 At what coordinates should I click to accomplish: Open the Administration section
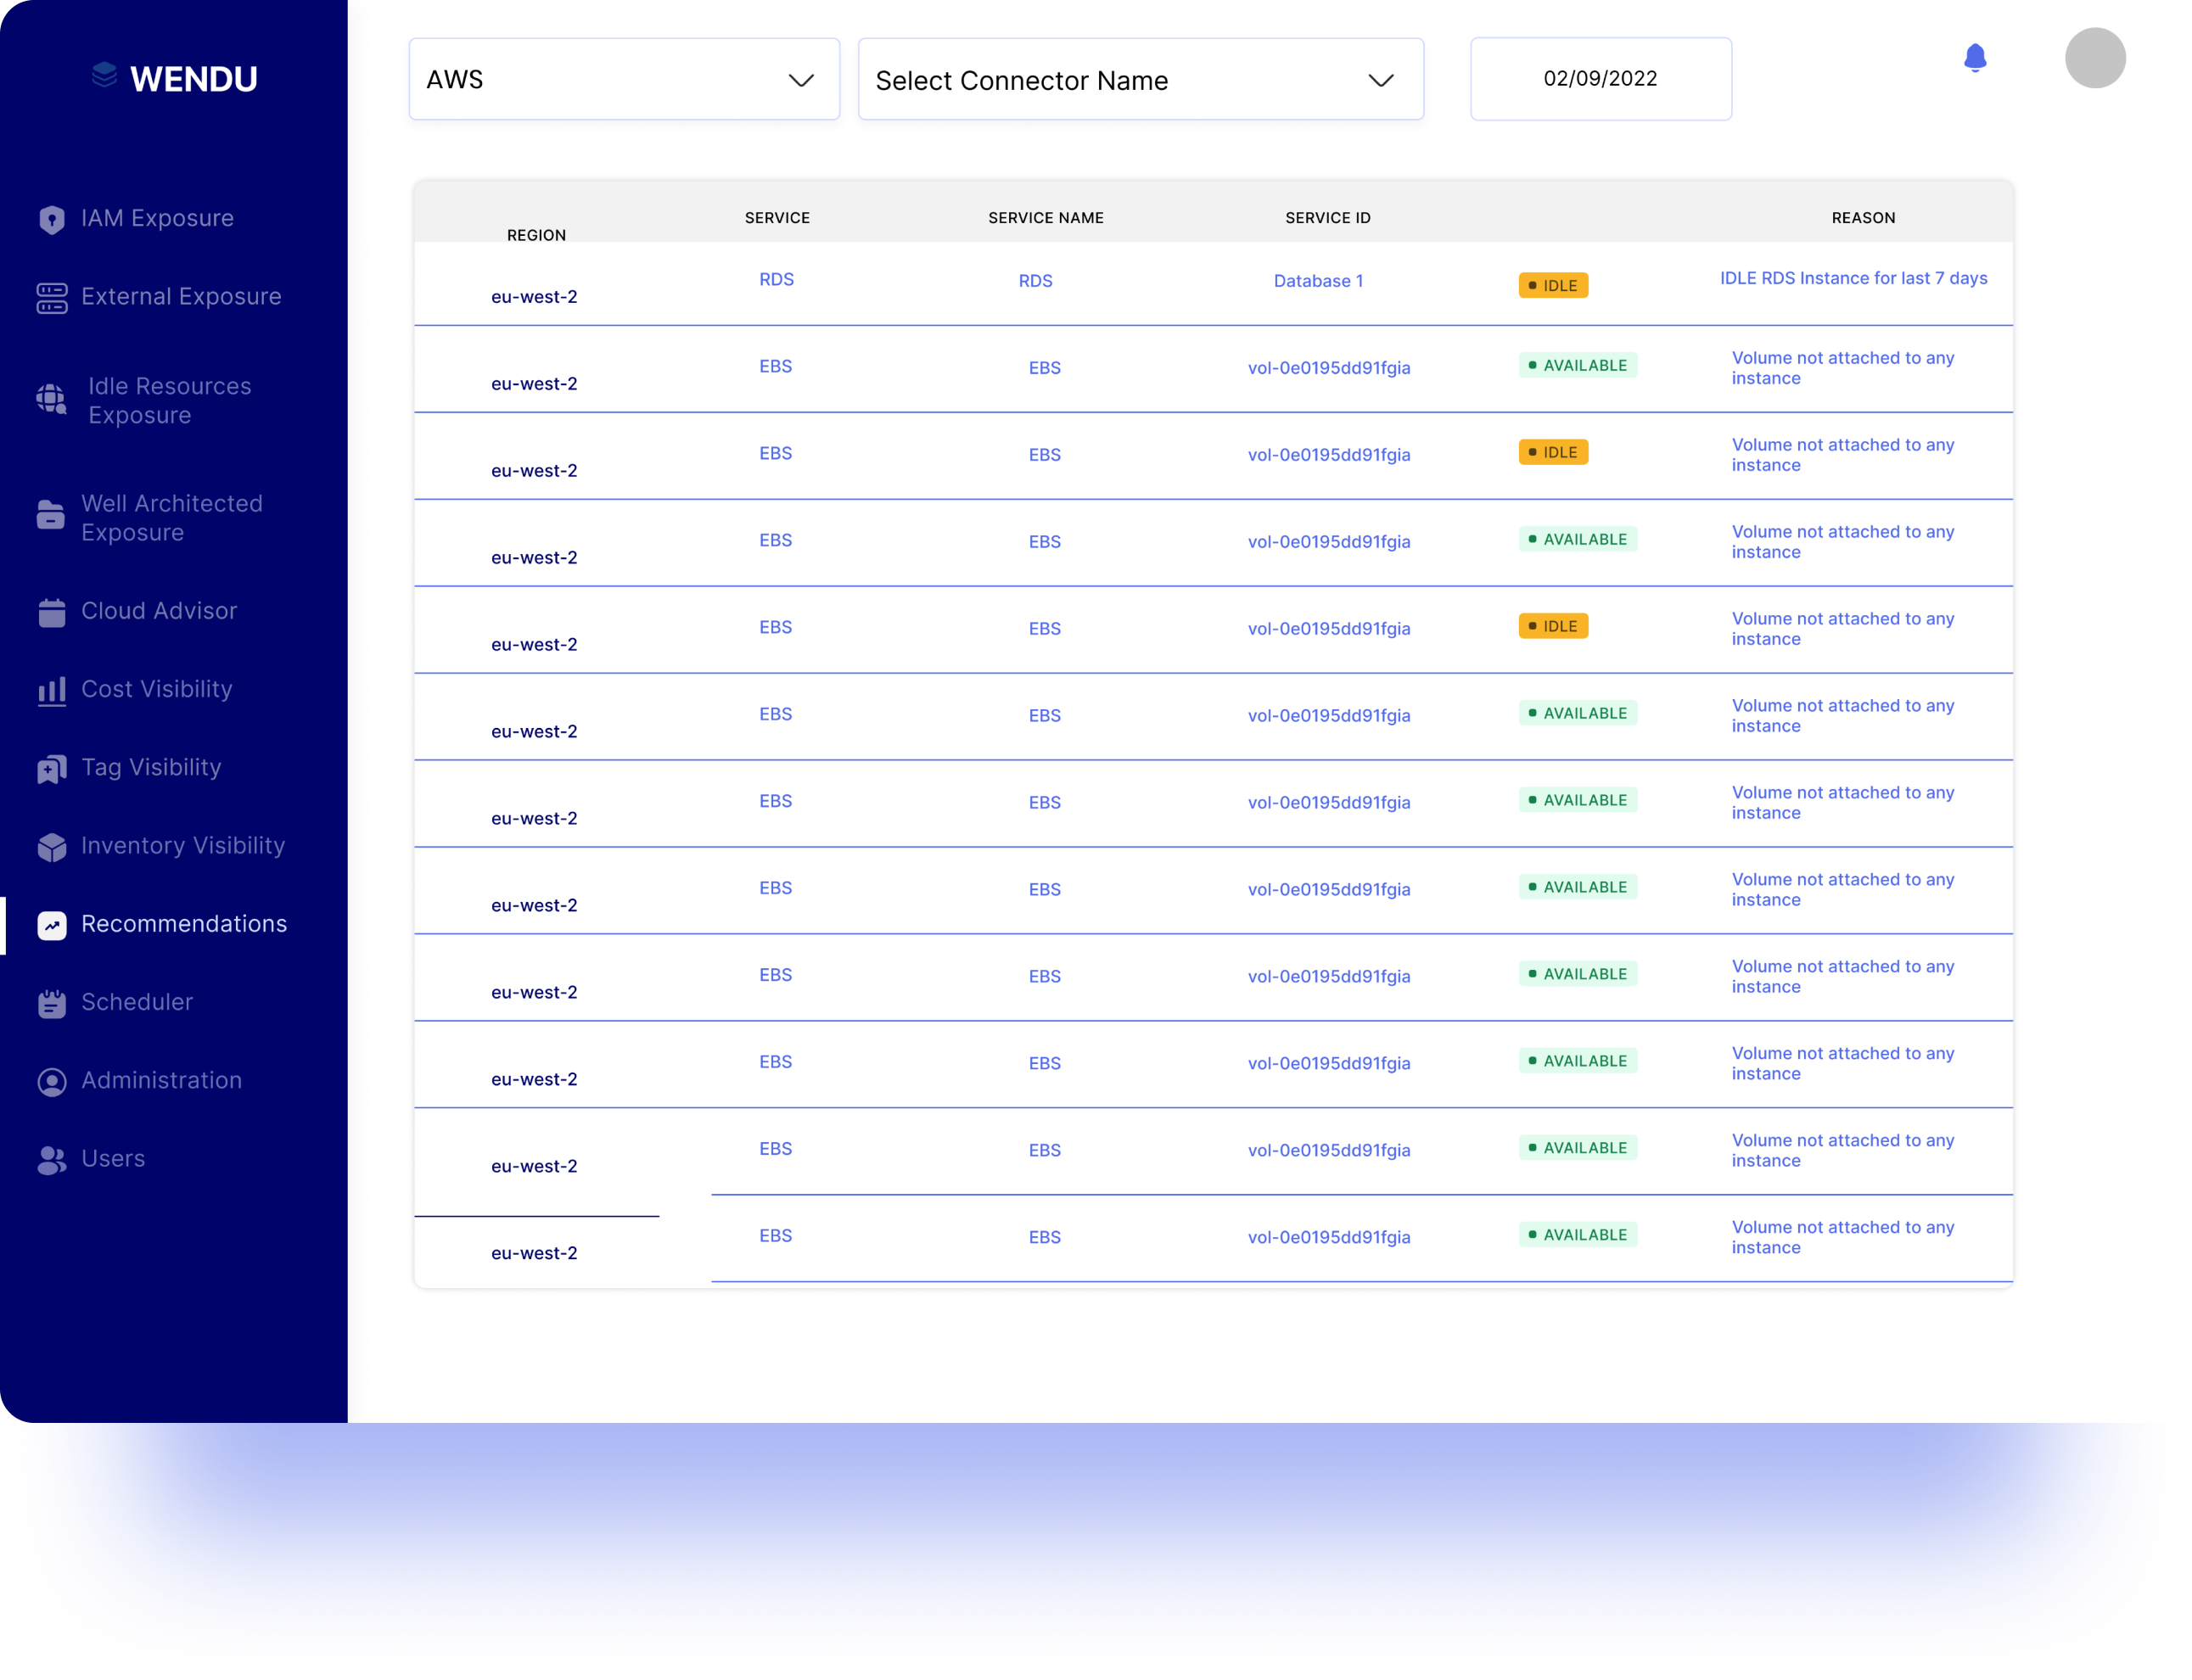[x=52, y=1080]
